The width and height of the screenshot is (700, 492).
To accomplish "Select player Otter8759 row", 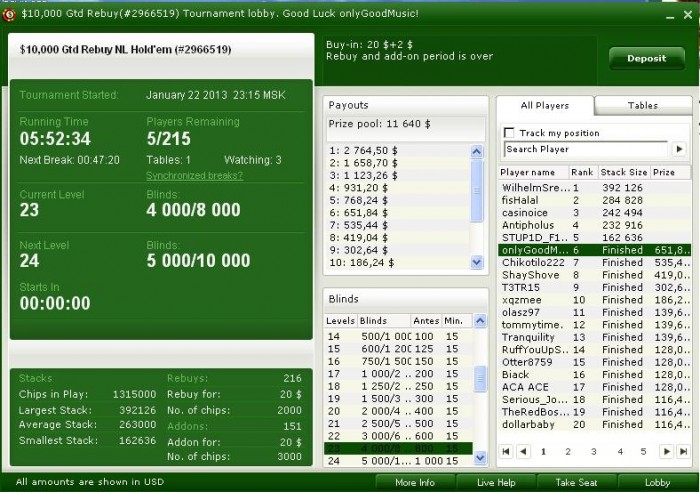I will click(x=594, y=362).
